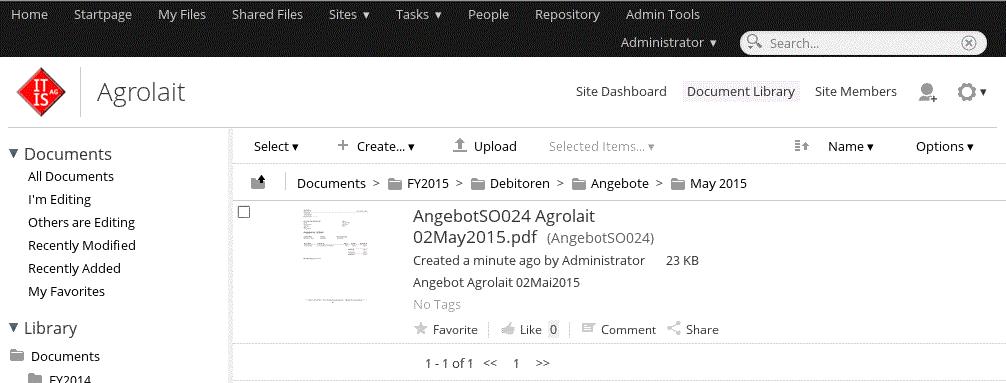Click the Favorite star icon

coord(421,329)
